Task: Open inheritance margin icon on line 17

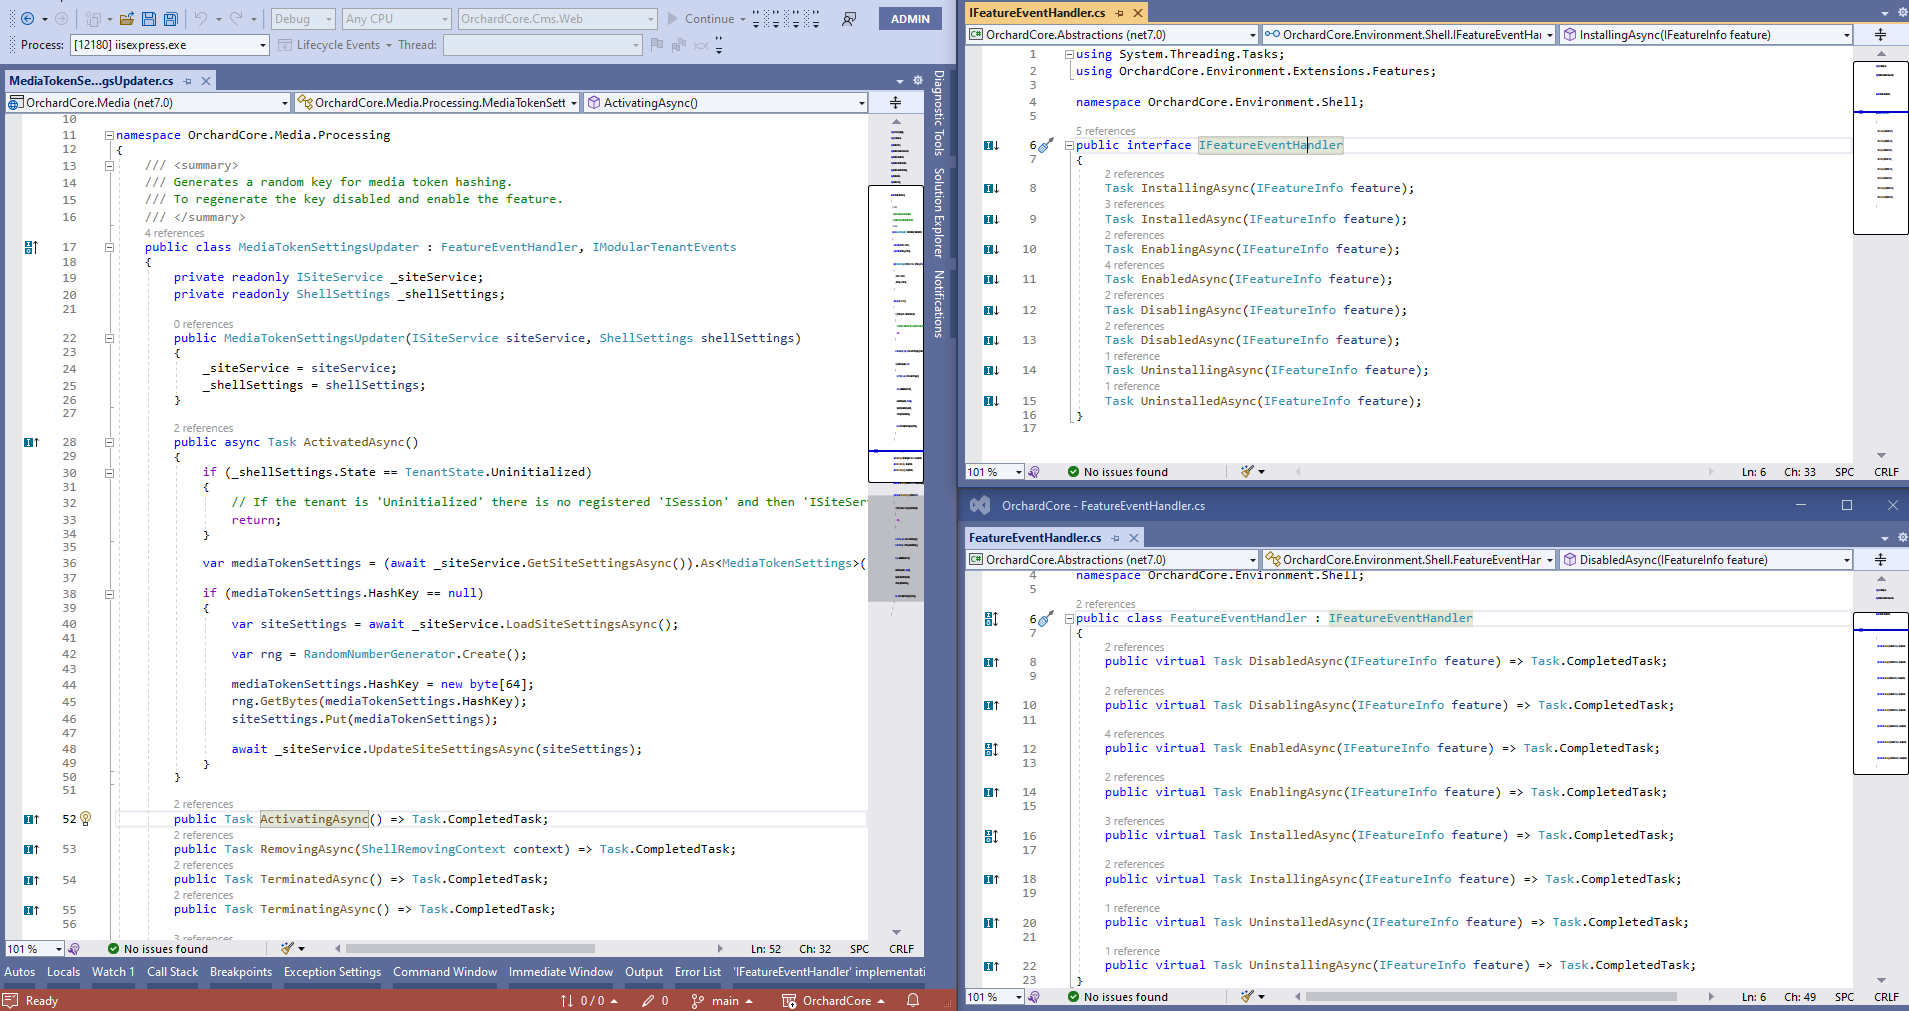Action: coord(31,247)
